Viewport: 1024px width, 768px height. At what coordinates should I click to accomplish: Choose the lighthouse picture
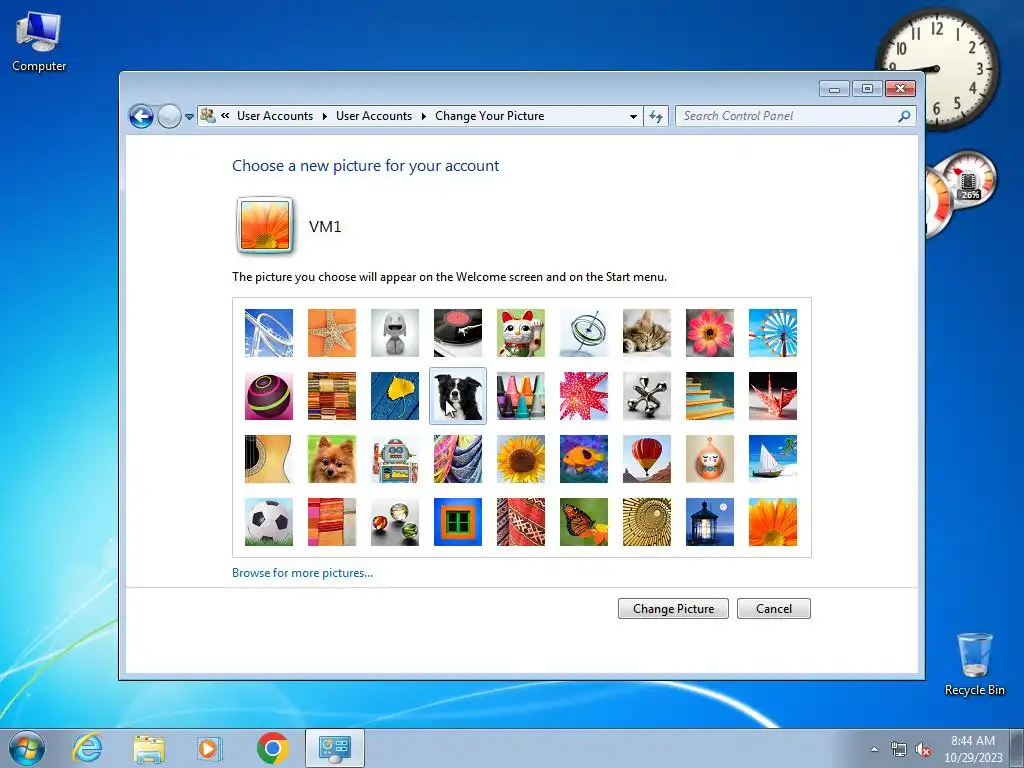[x=710, y=522]
